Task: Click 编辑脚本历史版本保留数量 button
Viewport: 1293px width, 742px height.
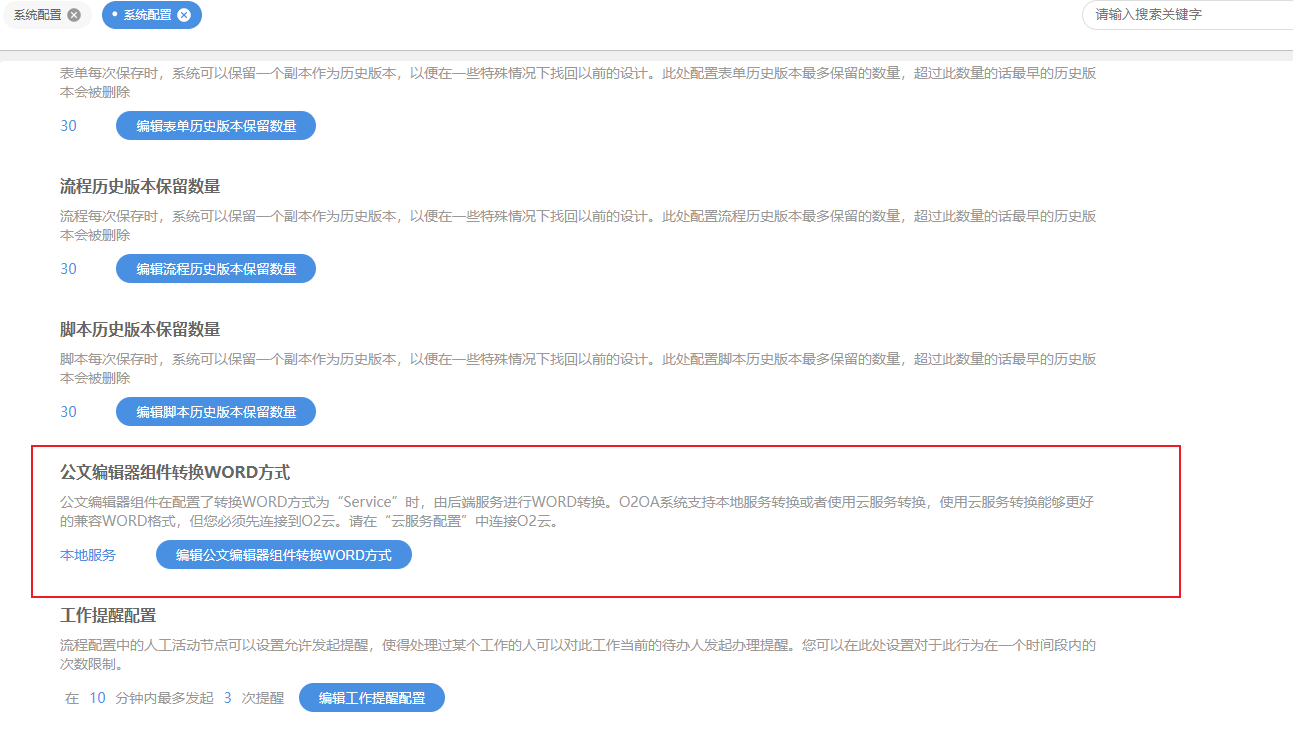Action: (216, 412)
